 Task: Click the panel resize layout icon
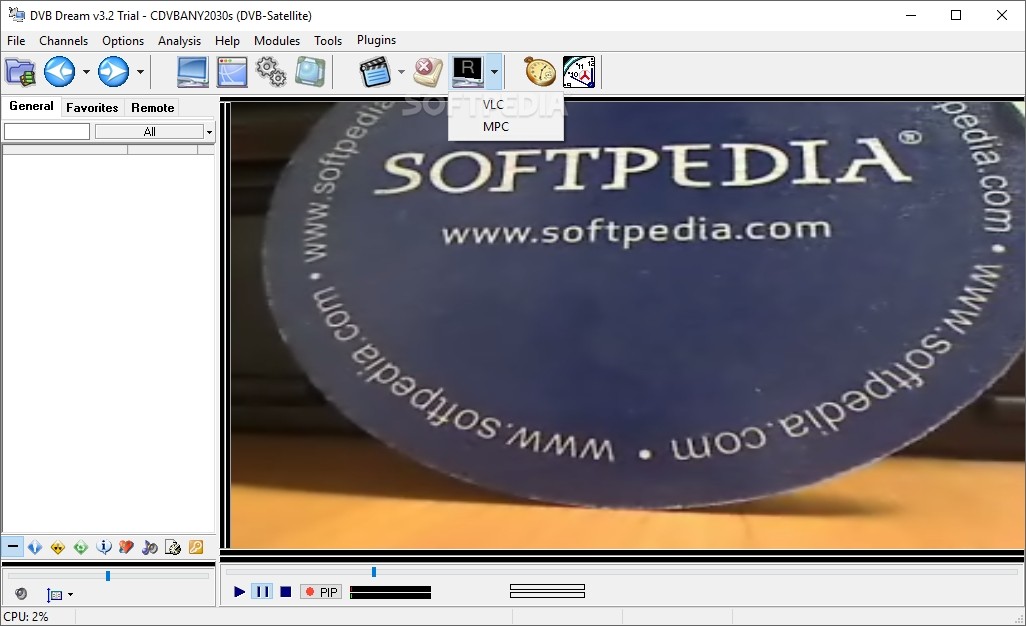point(54,595)
